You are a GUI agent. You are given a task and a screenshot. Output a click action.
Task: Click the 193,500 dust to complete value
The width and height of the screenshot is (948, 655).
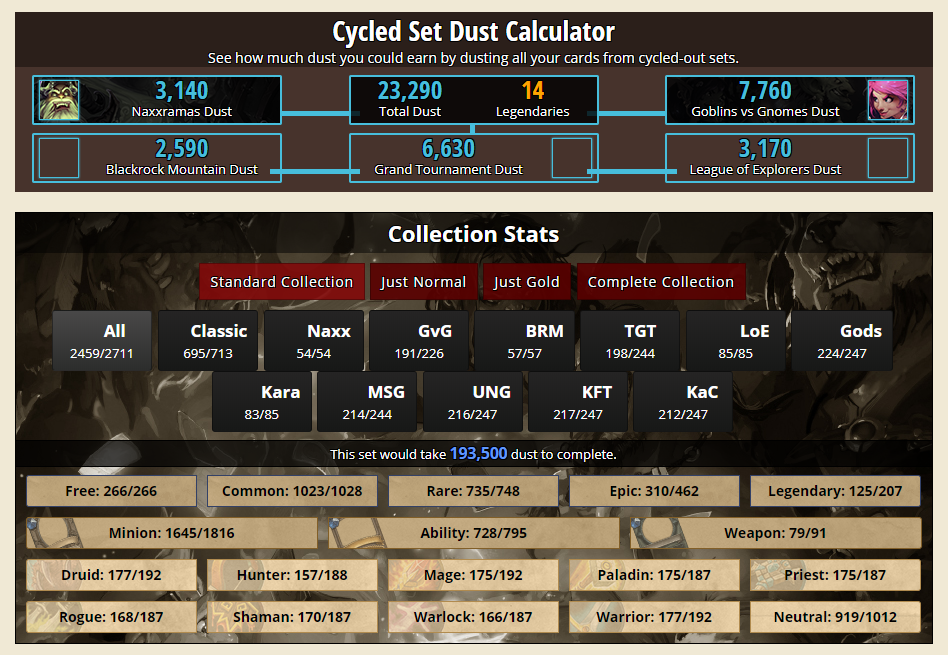point(478,454)
